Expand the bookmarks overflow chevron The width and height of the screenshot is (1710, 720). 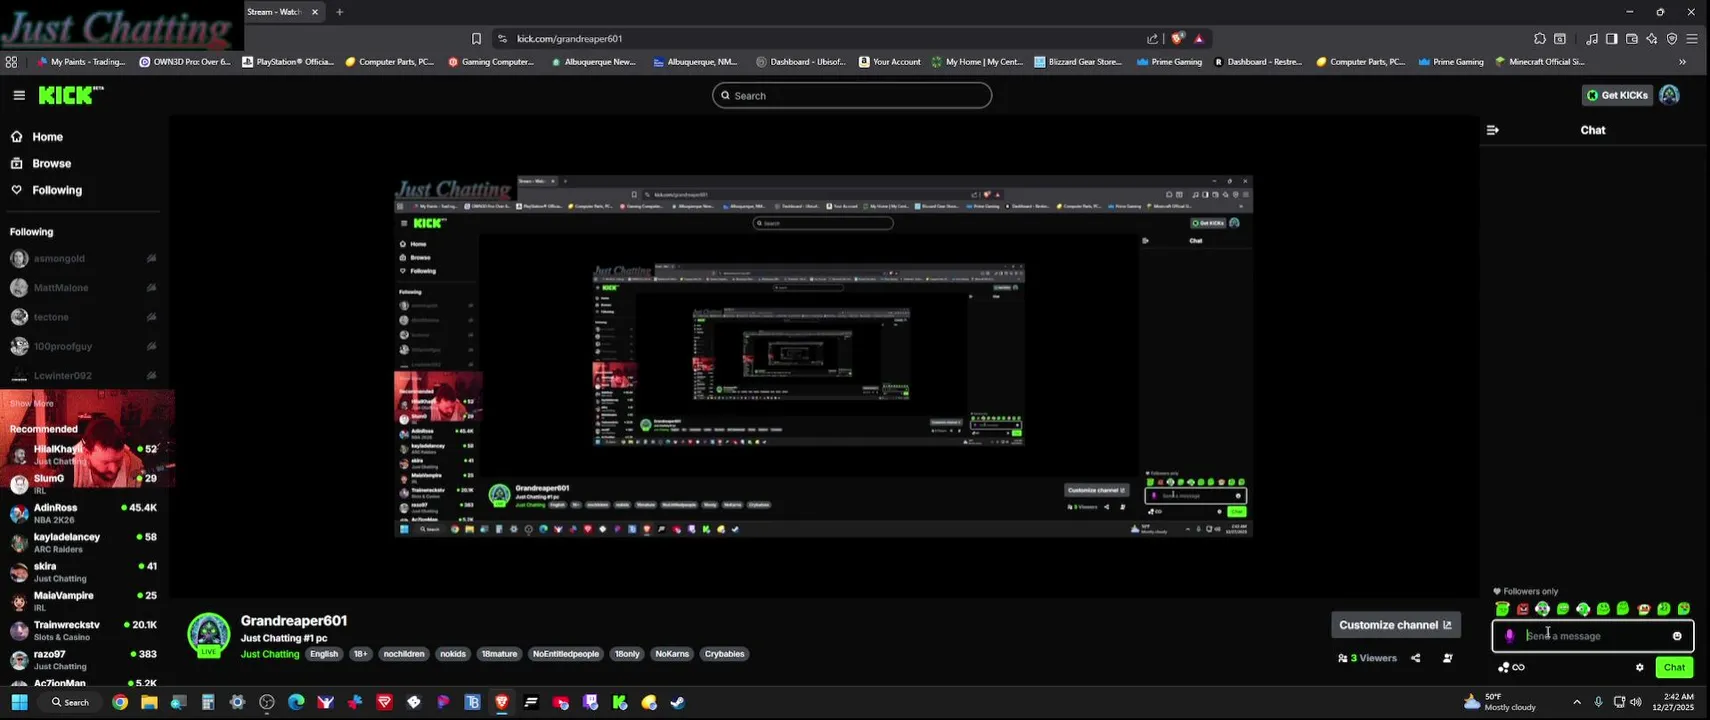click(x=1682, y=62)
